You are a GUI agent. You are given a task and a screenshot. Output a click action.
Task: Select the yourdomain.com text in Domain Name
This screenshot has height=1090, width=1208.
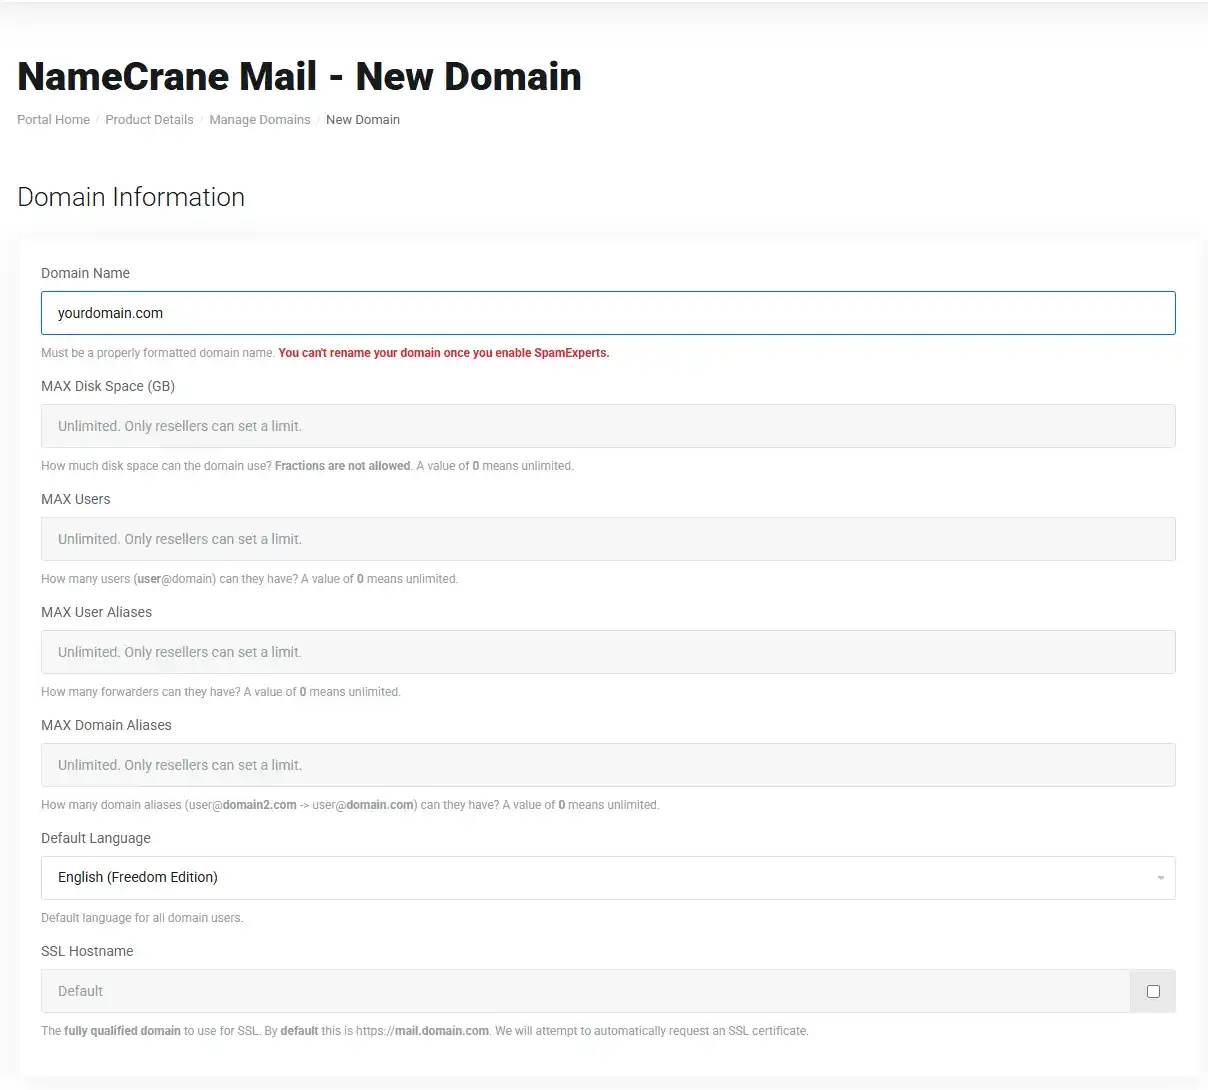coord(110,312)
